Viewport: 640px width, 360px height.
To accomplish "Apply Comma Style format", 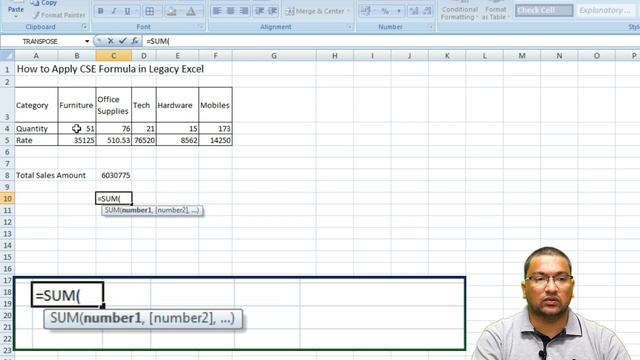I will coord(399,11).
